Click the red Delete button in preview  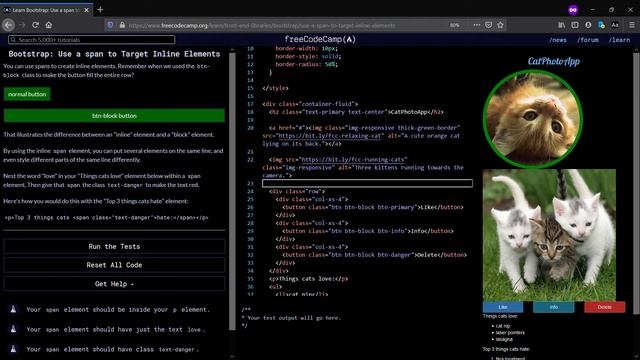(x=604, y=307)
